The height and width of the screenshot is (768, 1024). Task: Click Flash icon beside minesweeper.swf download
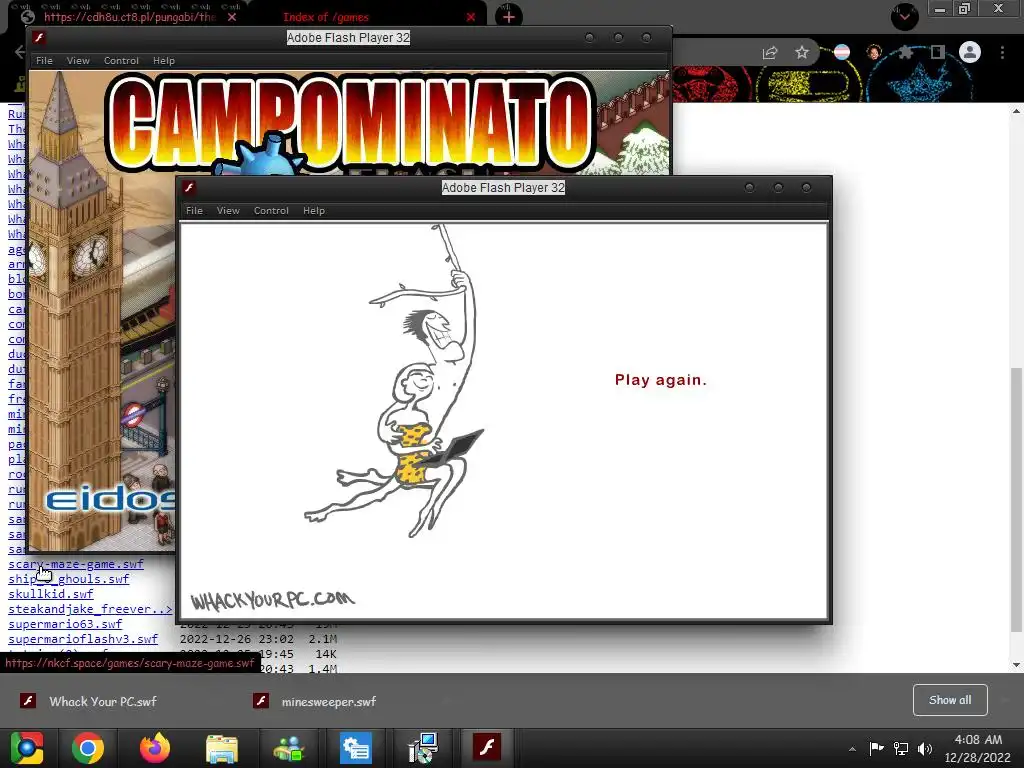(x=261, y=701)
